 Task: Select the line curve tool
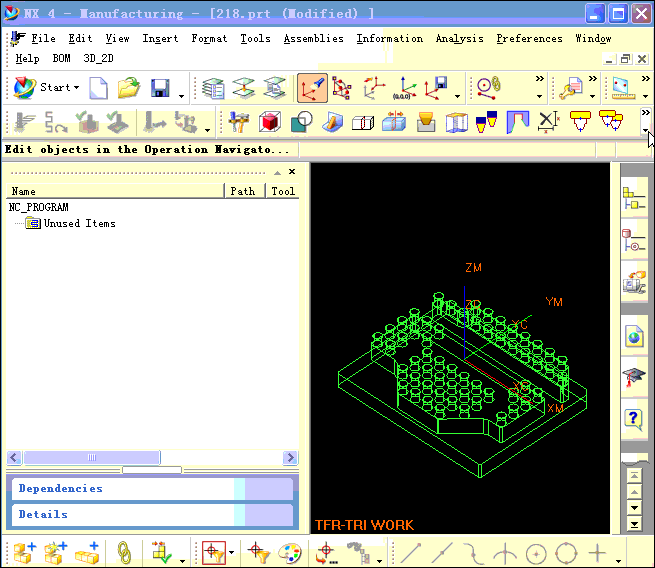click(x=411, y=553)
